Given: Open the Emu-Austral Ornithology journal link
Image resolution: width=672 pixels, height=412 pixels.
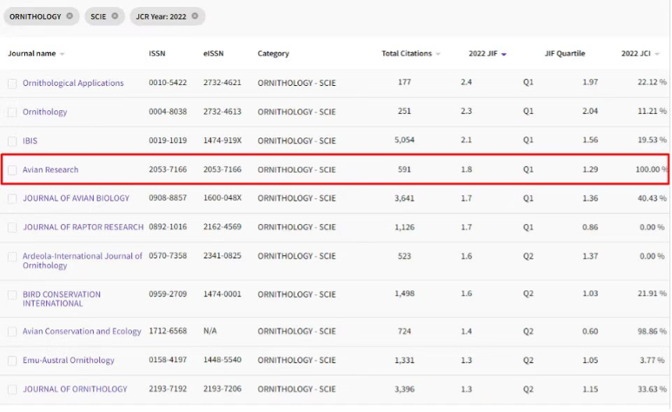Looking at the screenshot, I should pyautogui.click(x=68, y=360).
